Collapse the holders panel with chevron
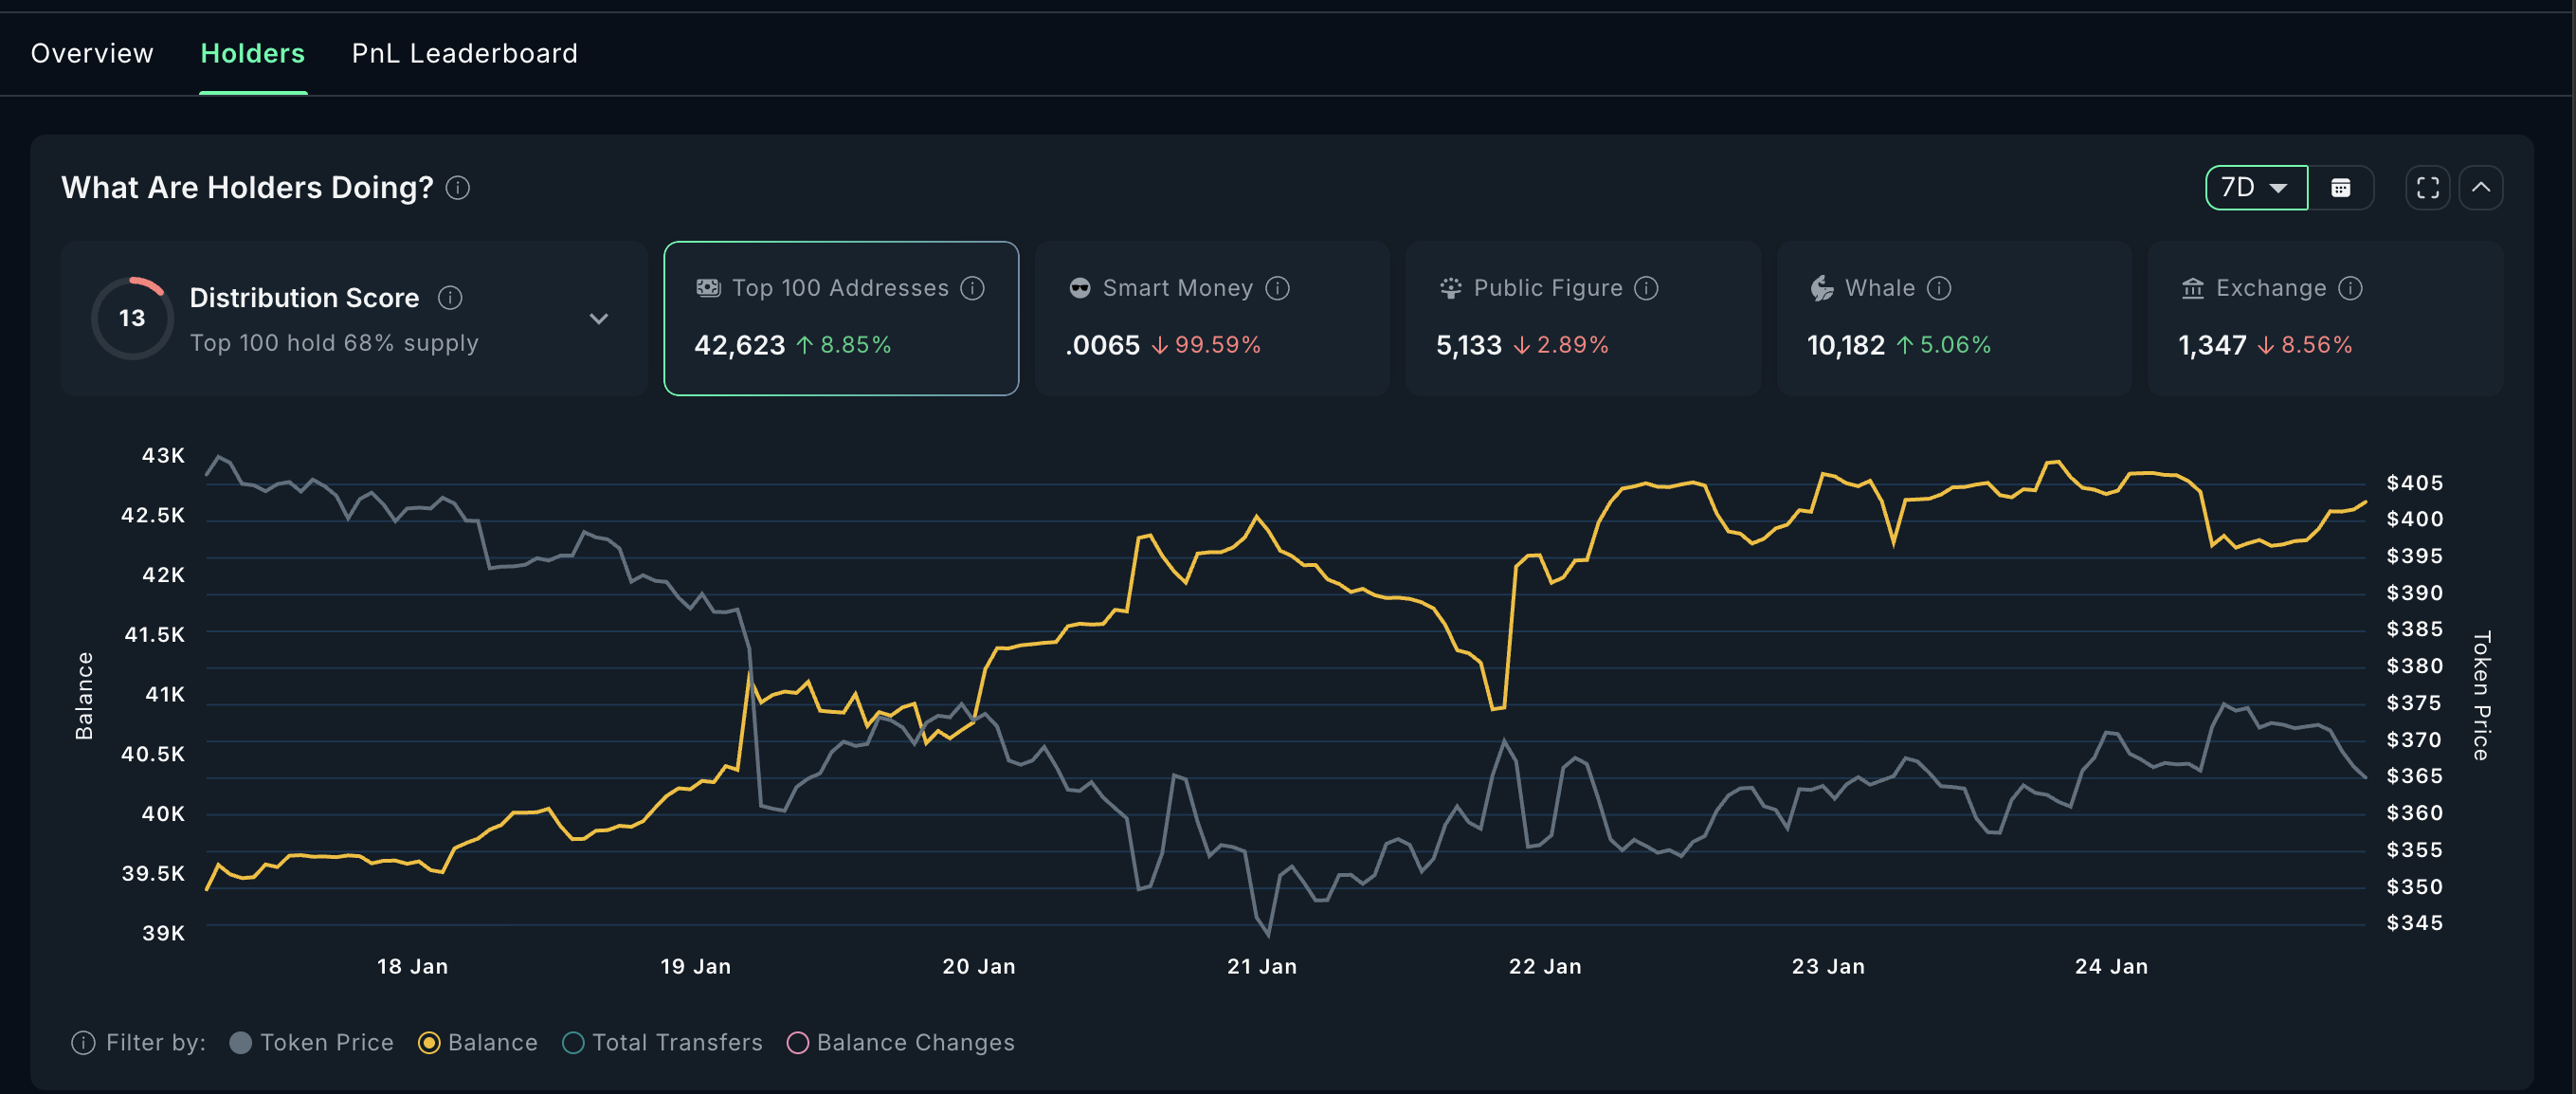The width and height of the screenshot is (2576, 1094). [2481, 187]
